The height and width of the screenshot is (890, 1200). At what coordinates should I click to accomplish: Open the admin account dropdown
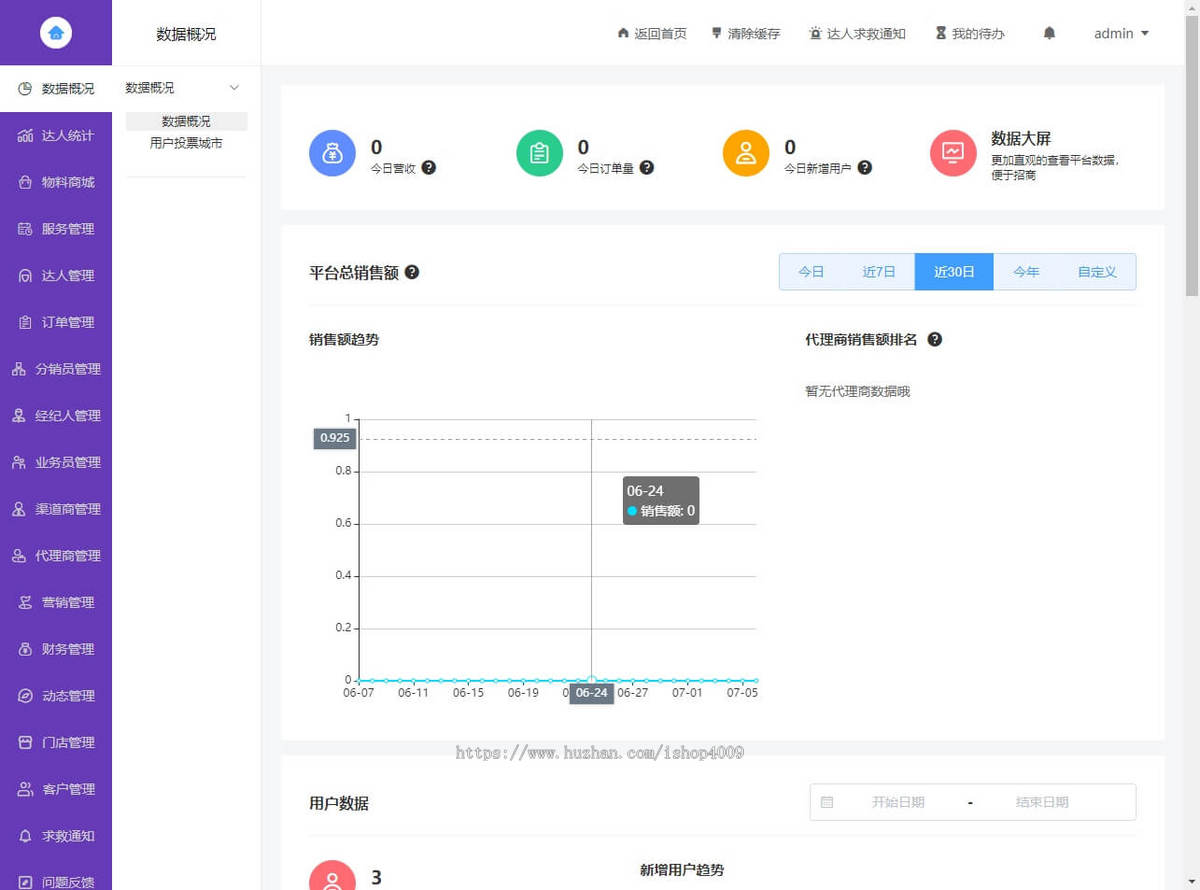(1121, 33)
